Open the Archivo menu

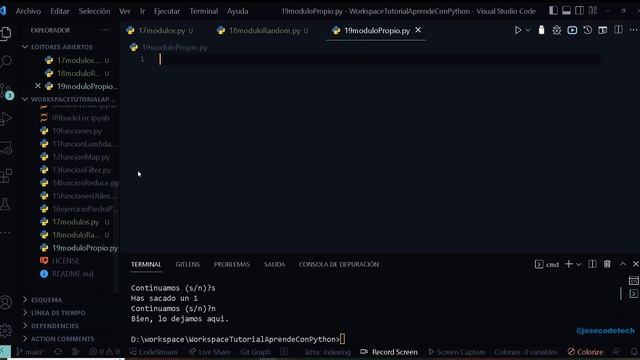coord(28,11)
